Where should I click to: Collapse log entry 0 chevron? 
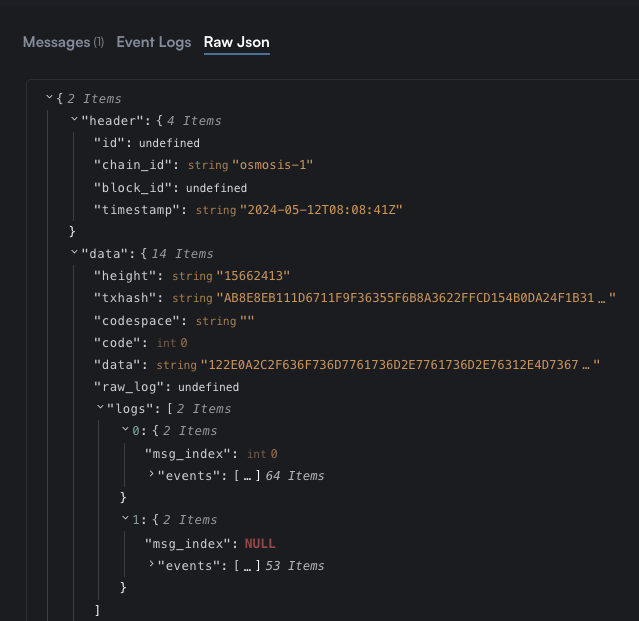125,429
